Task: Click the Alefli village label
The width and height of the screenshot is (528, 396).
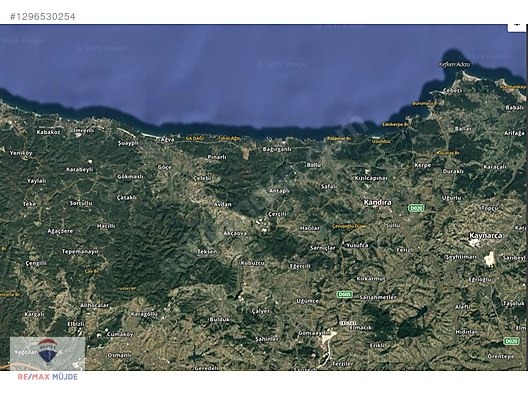Action: click(462, 307)
